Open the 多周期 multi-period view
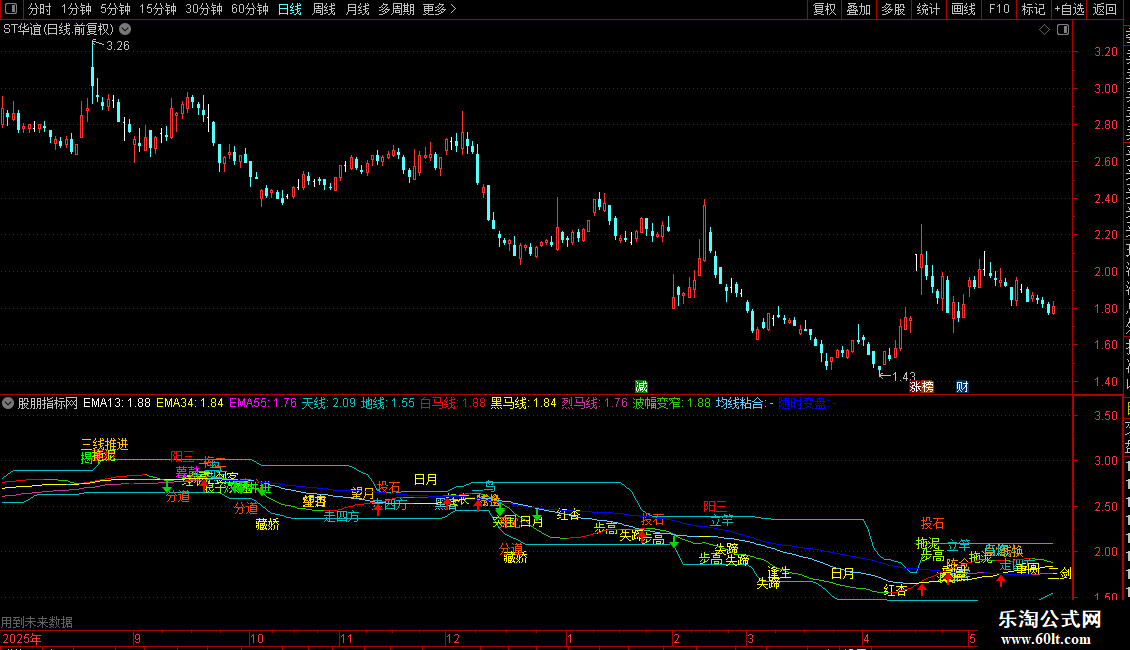 [396, 9]
